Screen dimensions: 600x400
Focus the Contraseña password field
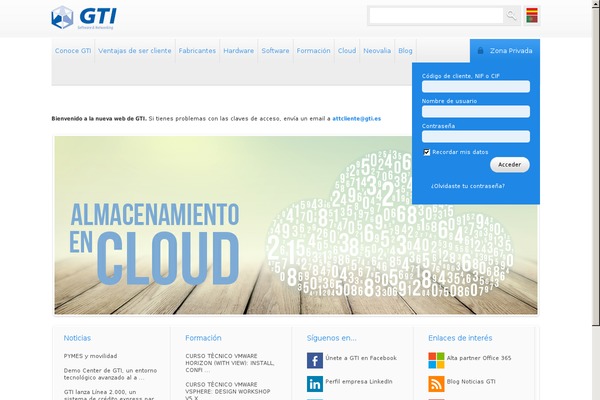pos(476,136)
